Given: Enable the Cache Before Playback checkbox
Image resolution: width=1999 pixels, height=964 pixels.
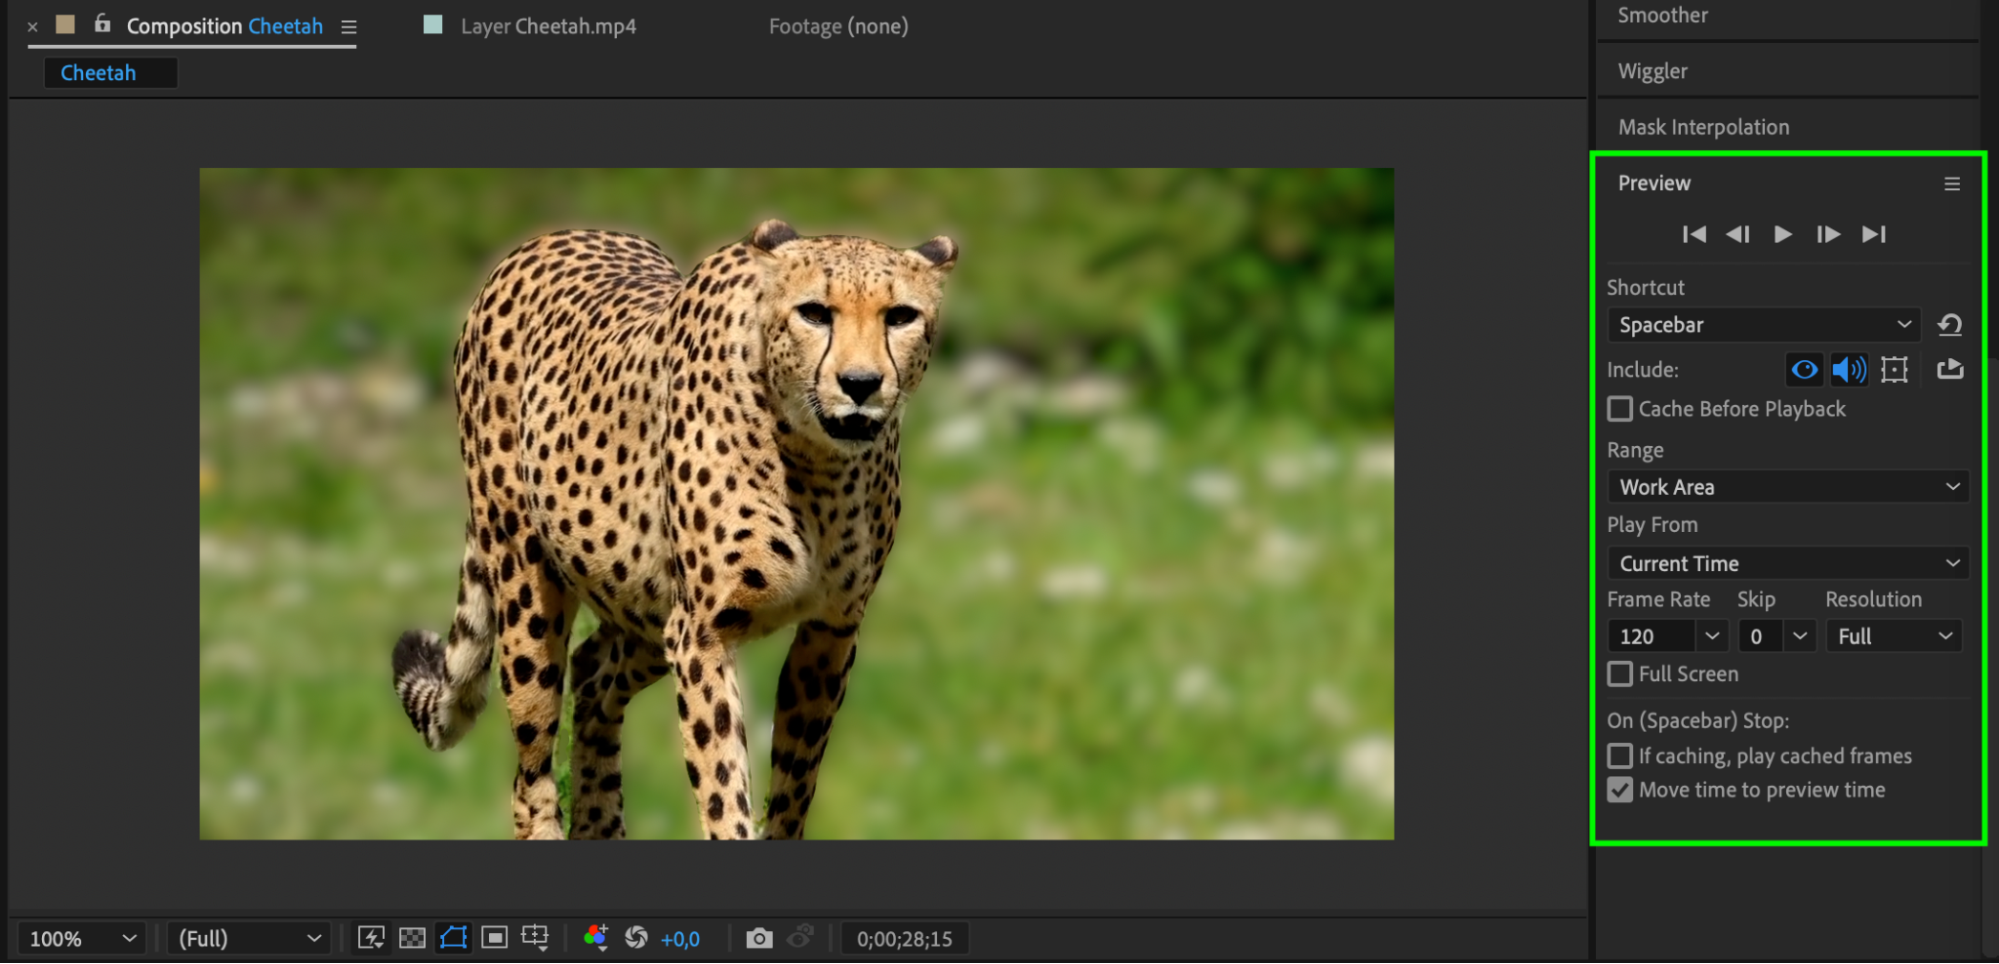Looking at the screenshot, I should pos(1620,409).
